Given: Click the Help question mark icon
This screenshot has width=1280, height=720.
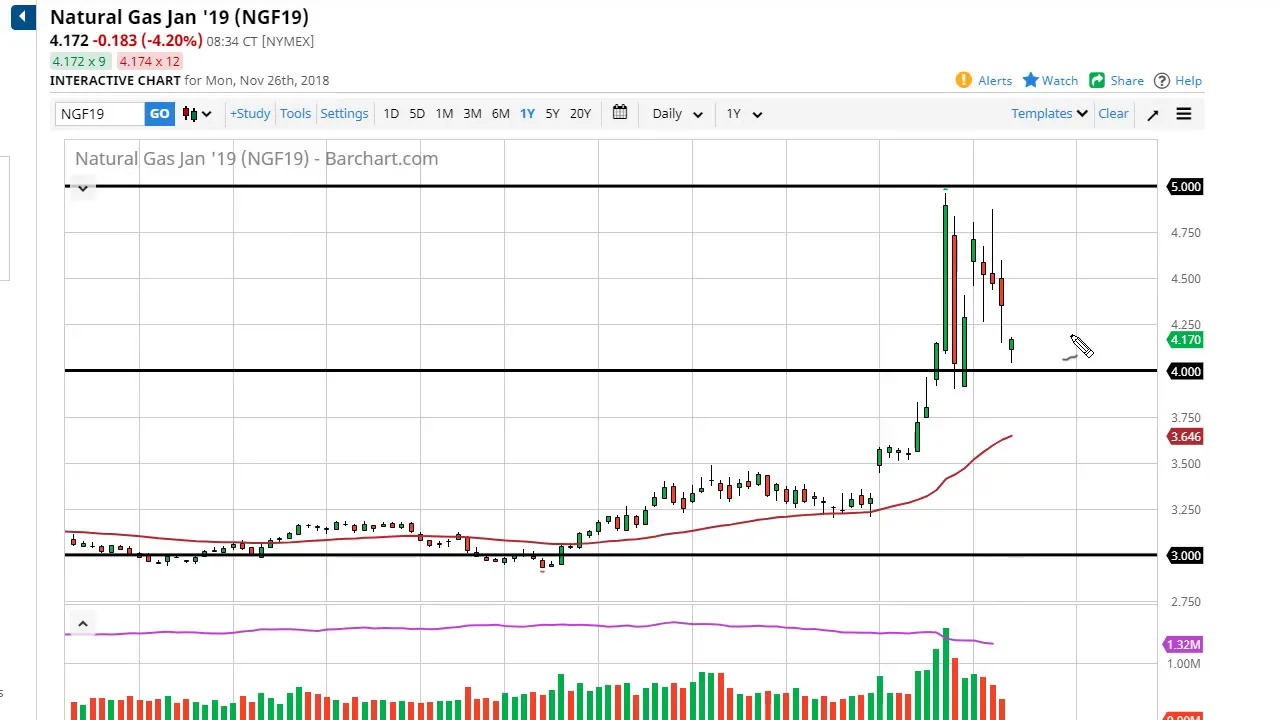Looking at the screenshot, I should pyautogui.click(x=1162, y=81).
